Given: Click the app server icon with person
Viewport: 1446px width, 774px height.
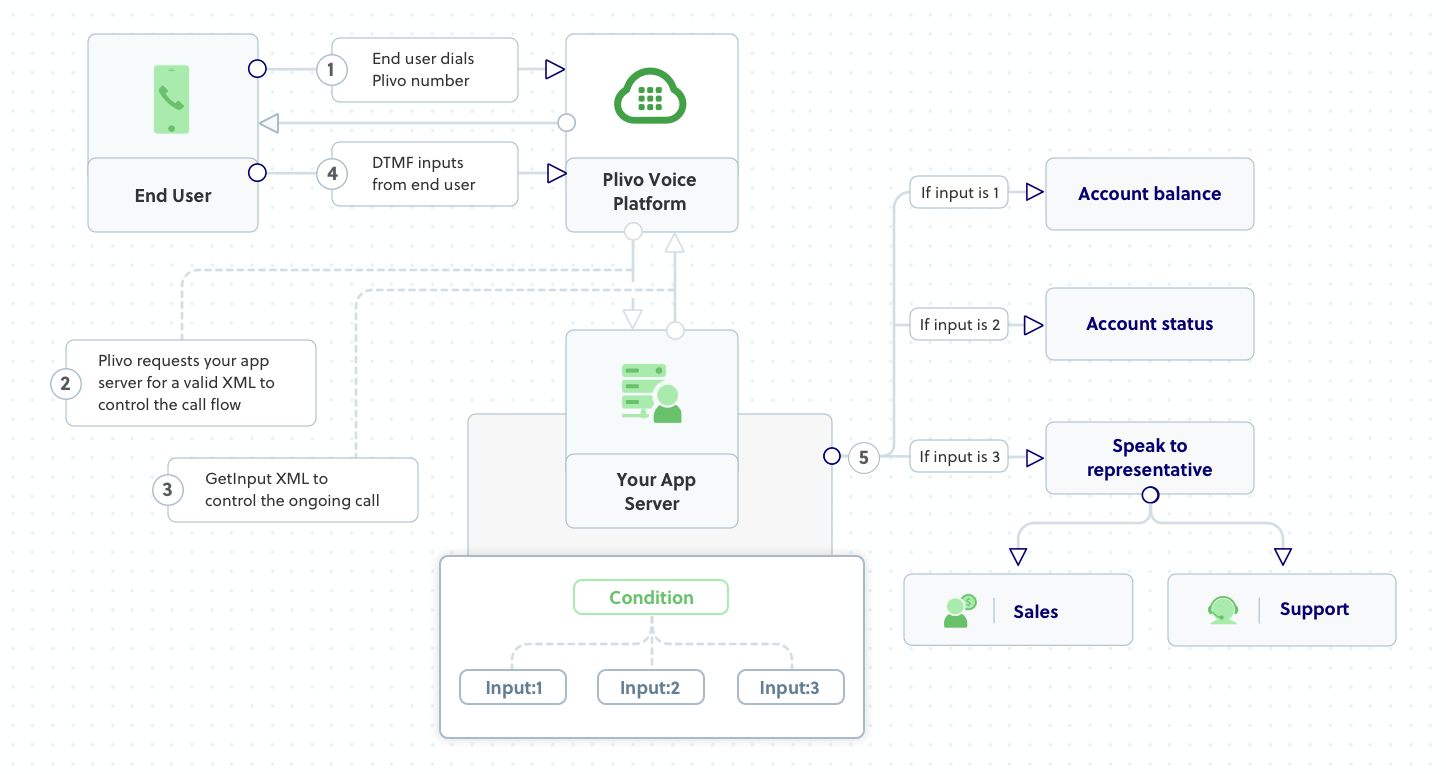Looking at the screenshot, I should point(651,393).
